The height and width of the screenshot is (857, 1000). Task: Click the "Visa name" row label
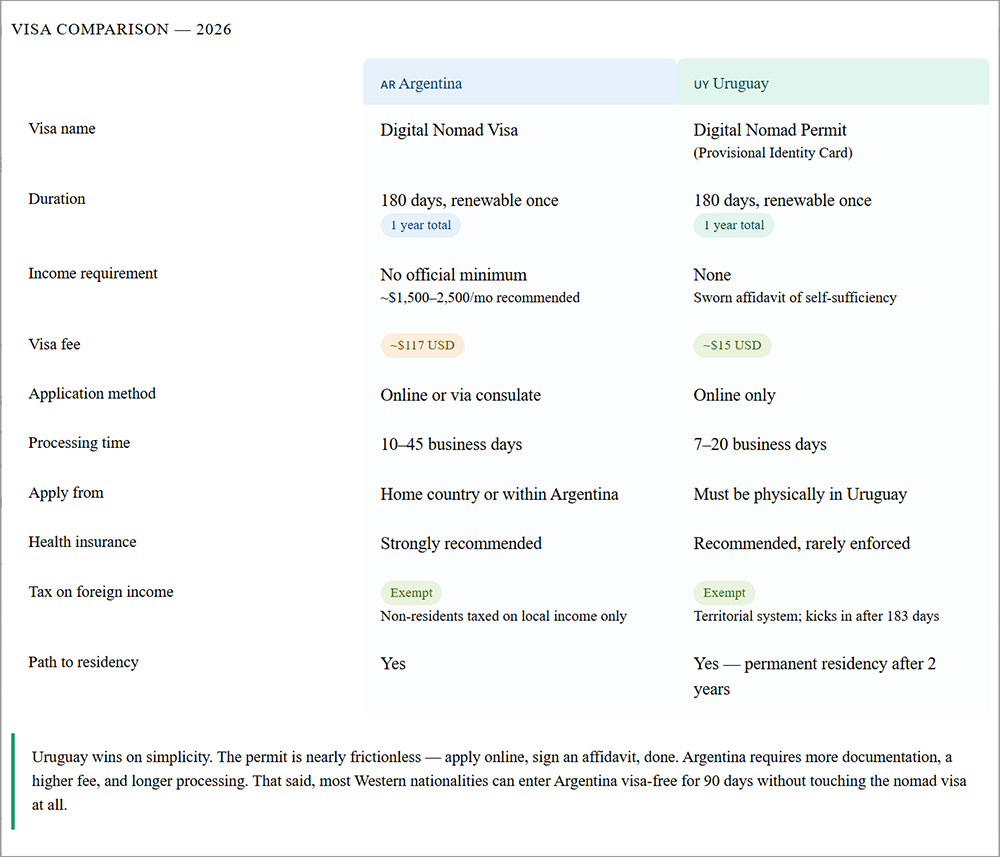tap(62, 129)
